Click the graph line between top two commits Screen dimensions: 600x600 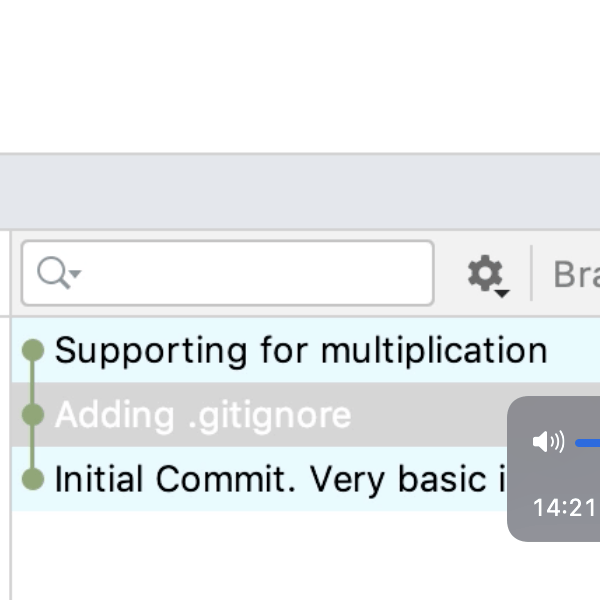(33, 382)
